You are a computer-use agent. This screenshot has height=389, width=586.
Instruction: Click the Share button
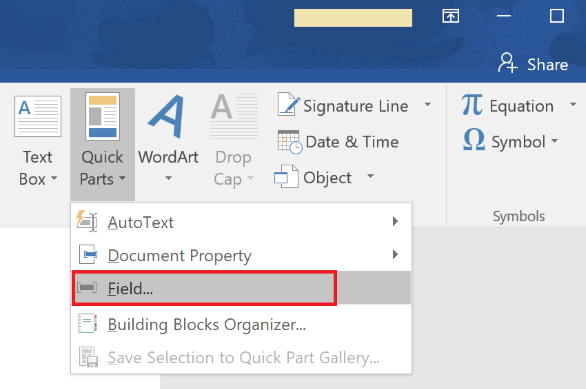533,64
